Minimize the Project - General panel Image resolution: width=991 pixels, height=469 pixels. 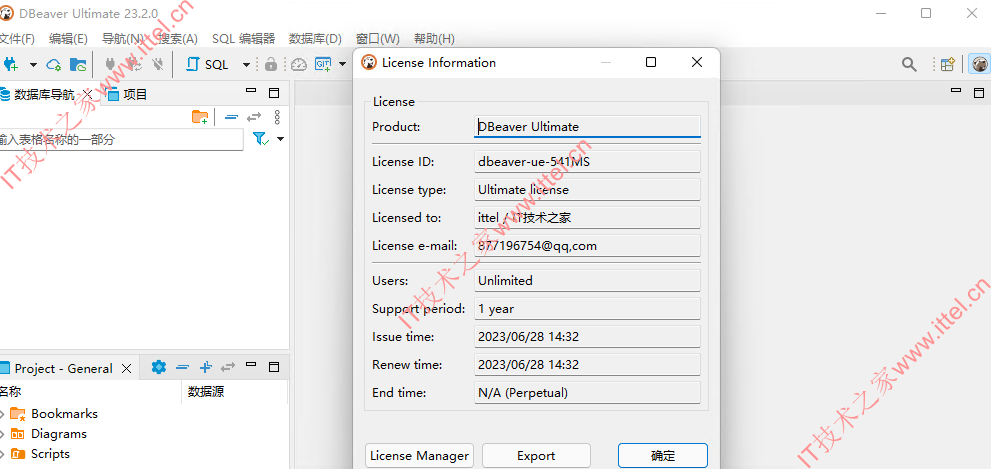[x=251, y=364]
